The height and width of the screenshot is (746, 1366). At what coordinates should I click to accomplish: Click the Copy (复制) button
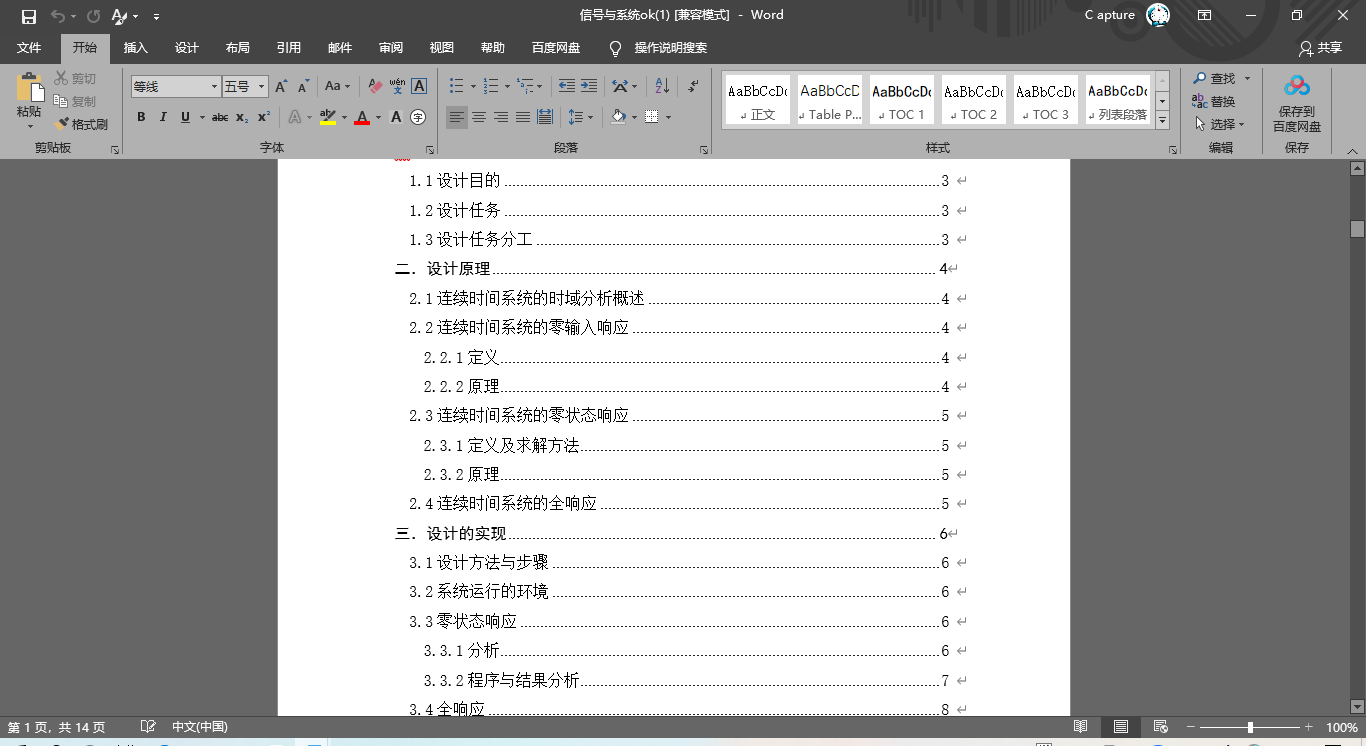tap(75, 101)
